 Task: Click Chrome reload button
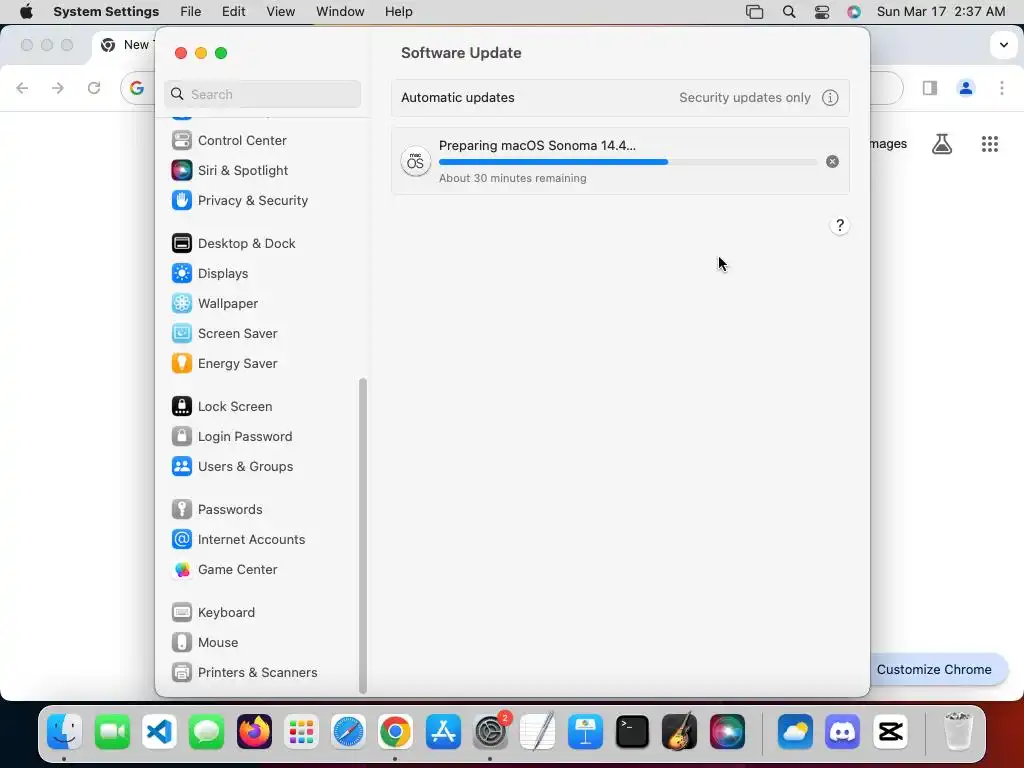click(x=94, y=88)
